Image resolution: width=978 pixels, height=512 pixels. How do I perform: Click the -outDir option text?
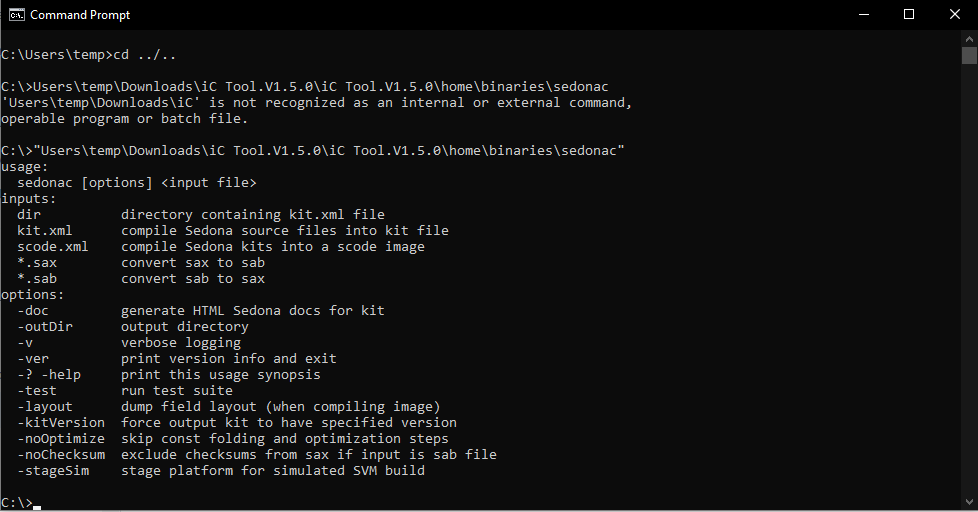[x=45, y=327]
